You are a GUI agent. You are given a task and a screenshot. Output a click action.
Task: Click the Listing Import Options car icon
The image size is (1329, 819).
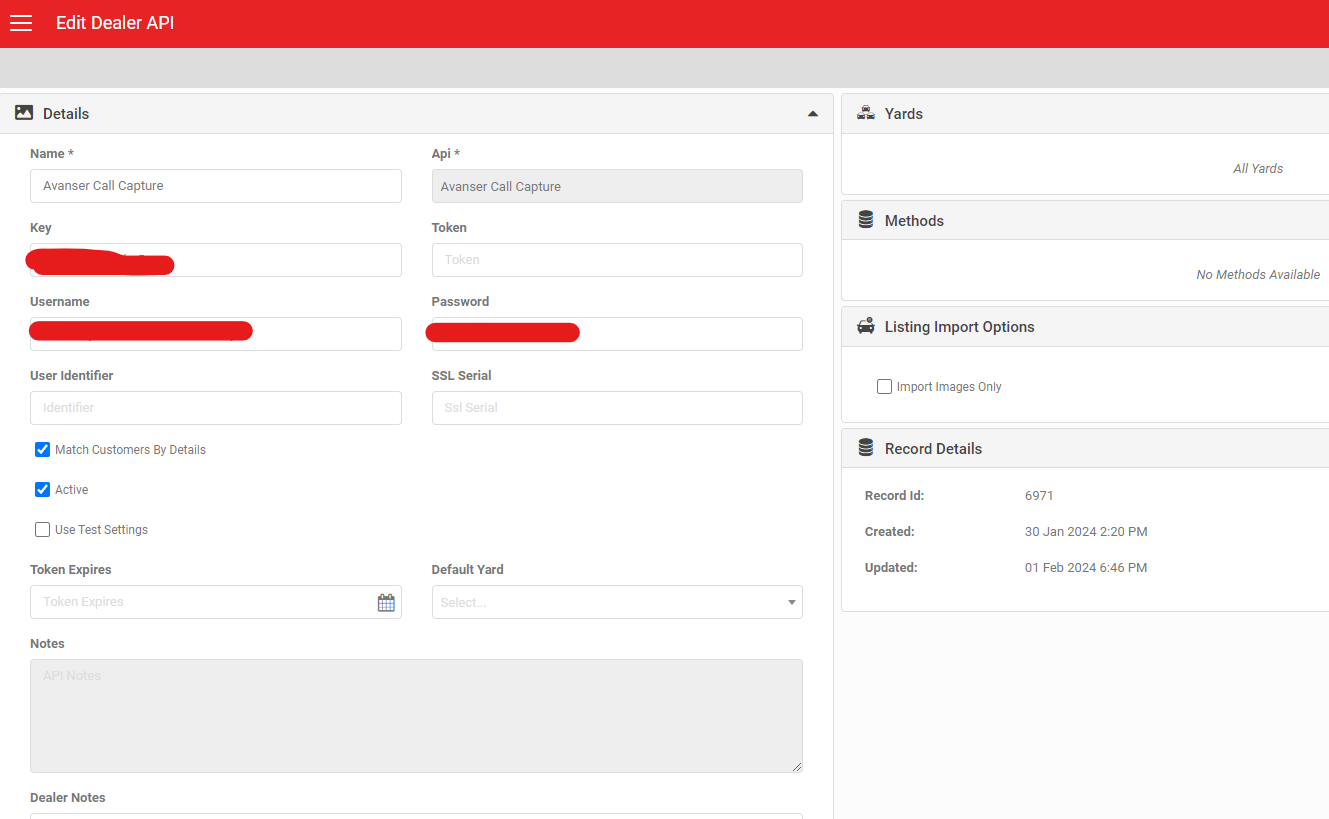pos(866,326)
